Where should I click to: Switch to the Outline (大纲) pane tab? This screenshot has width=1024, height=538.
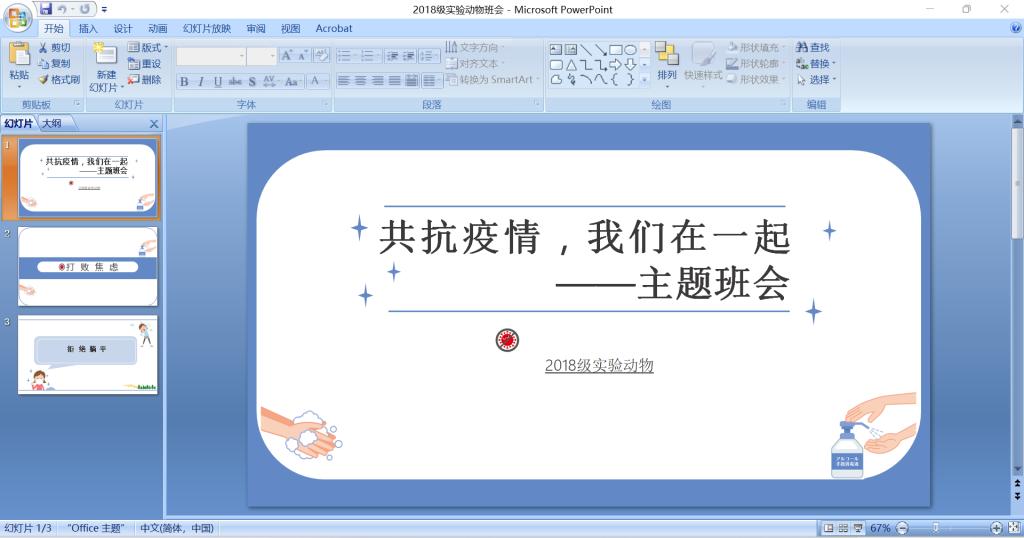coord(51,124)
